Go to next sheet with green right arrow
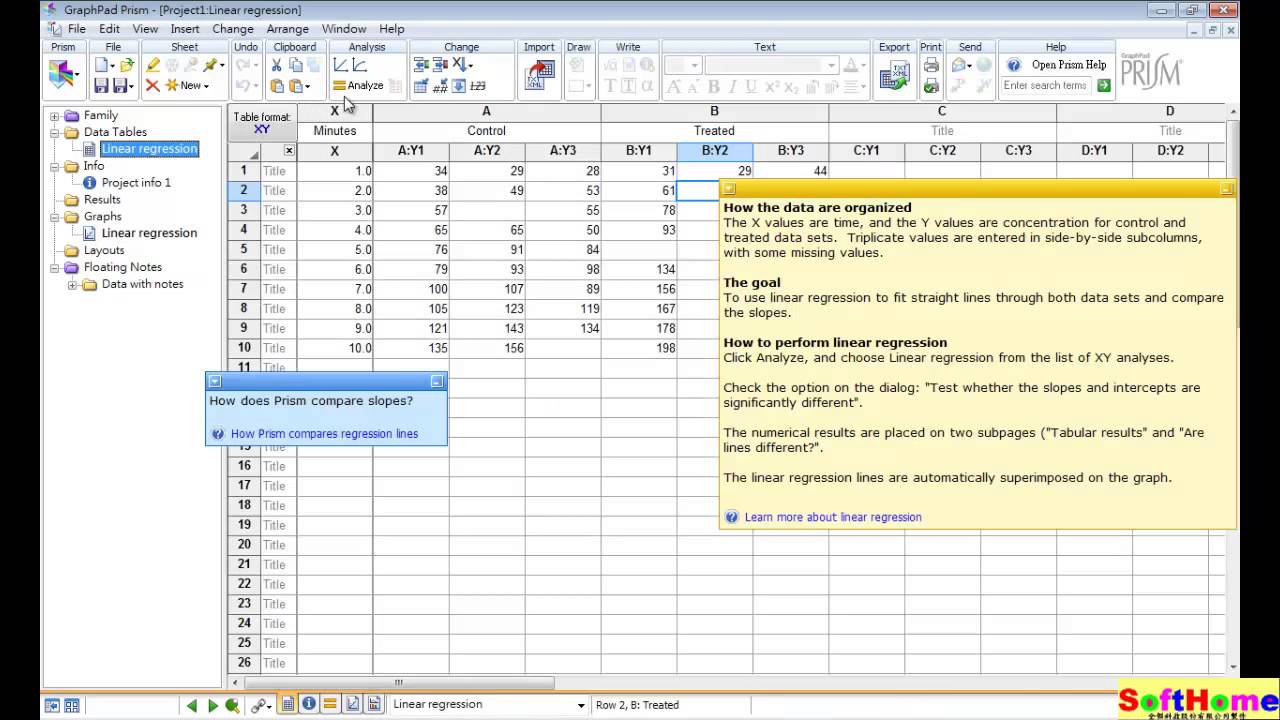The height and width of the screenshot is (720, 1280). click(x=213, y=705)
